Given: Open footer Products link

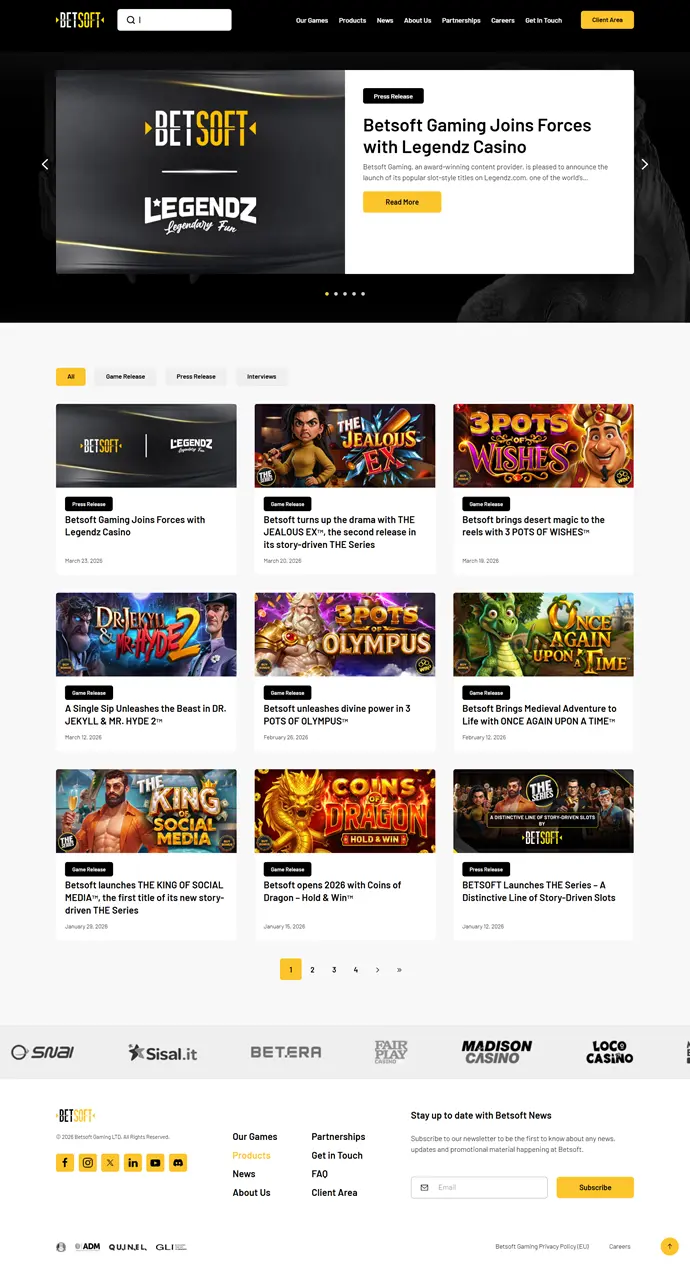Looking at the screenshot, I should click(x=251, y=1155).
